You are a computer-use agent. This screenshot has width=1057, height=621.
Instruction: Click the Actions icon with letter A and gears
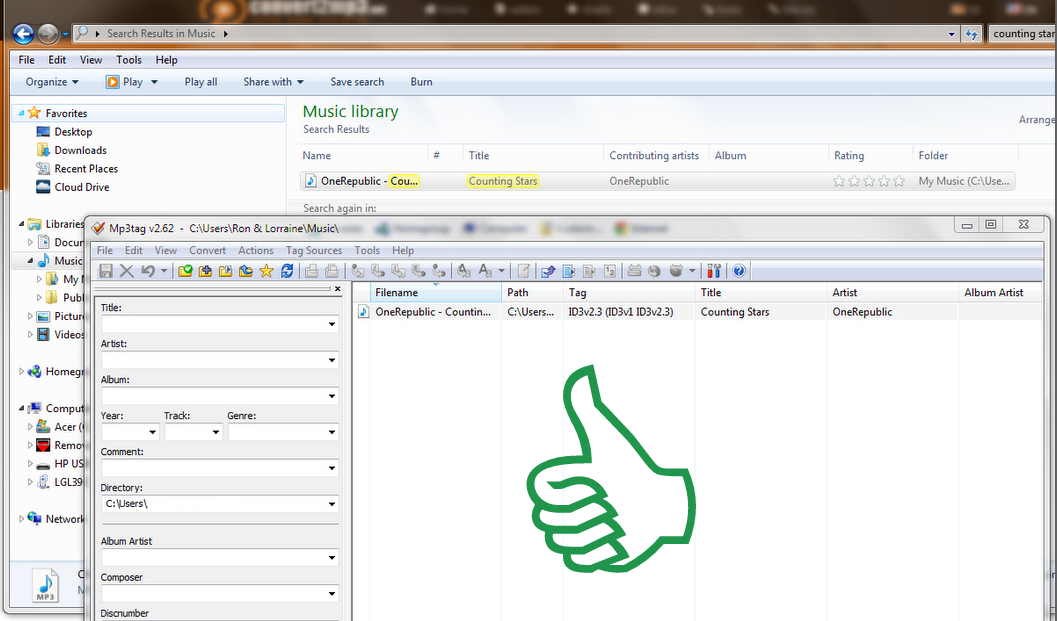coord(464,271)
